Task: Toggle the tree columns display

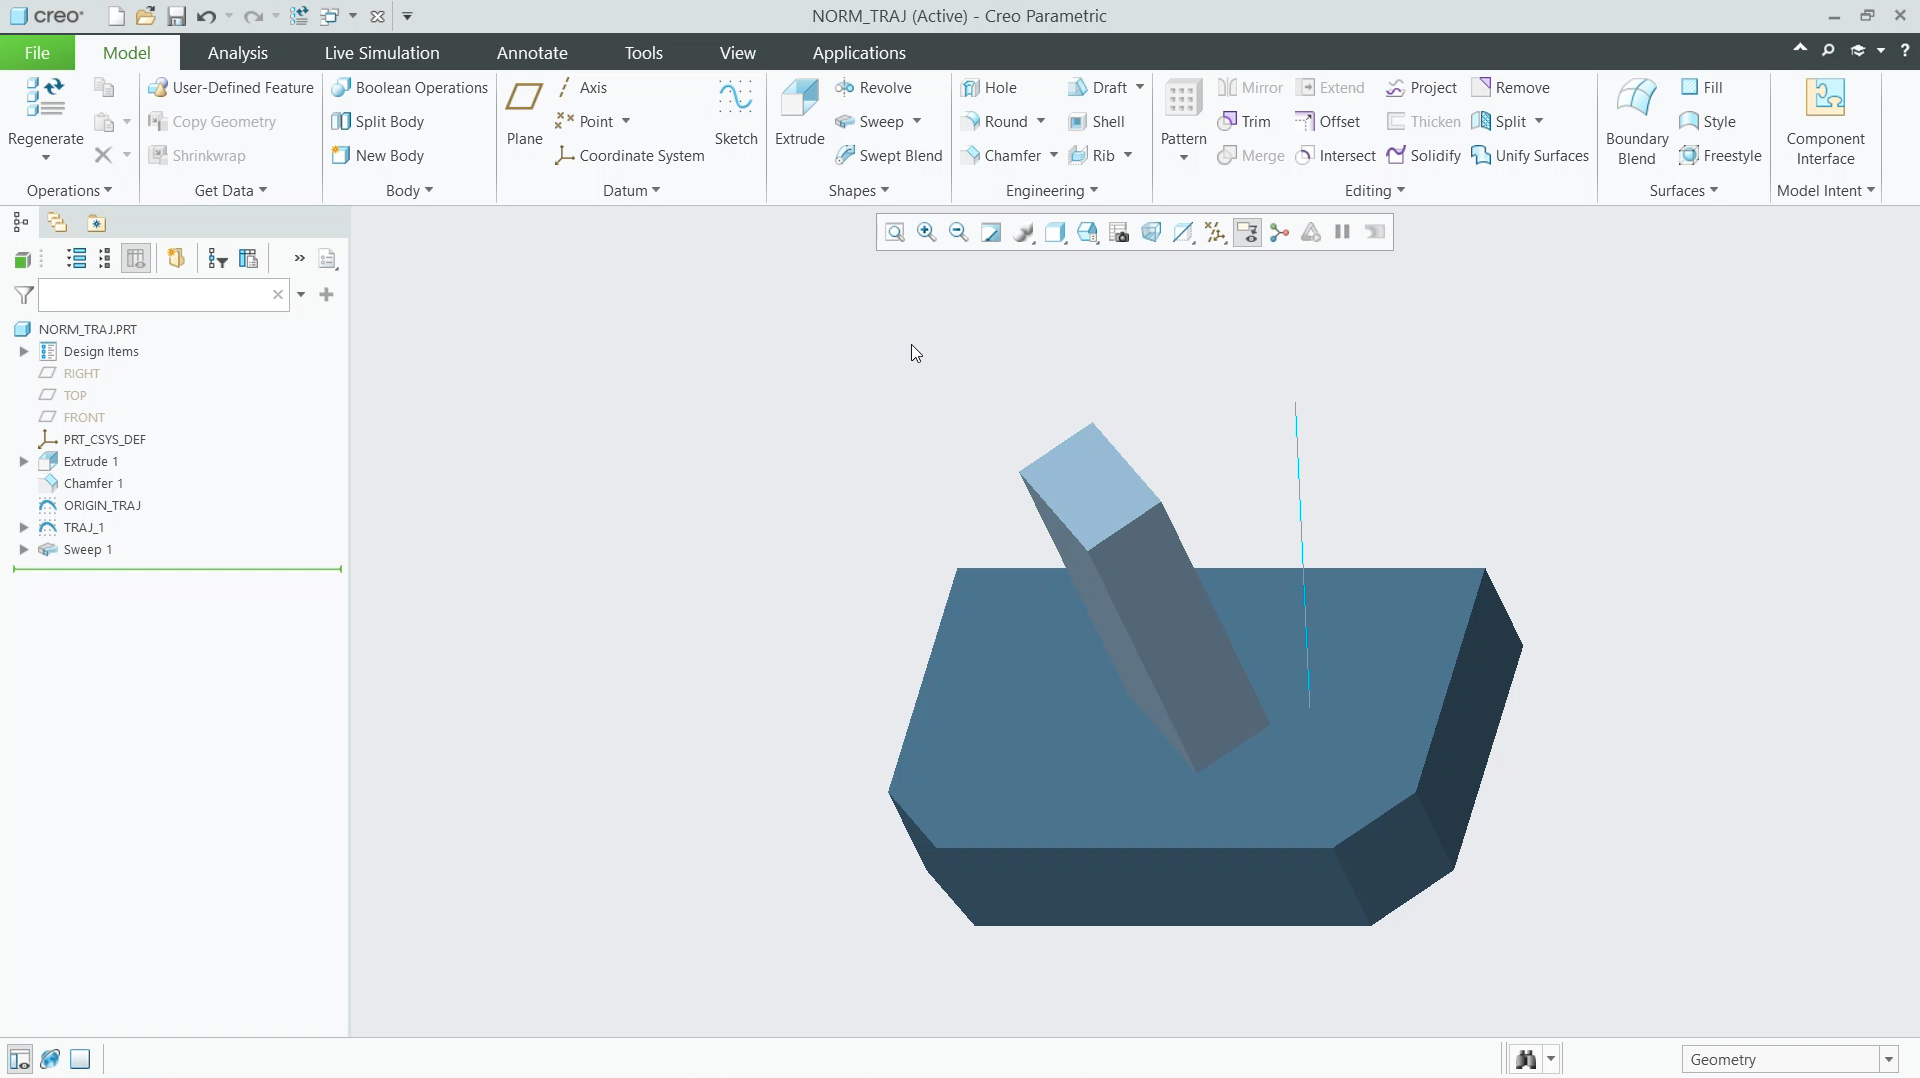Action: coord(136,259)
